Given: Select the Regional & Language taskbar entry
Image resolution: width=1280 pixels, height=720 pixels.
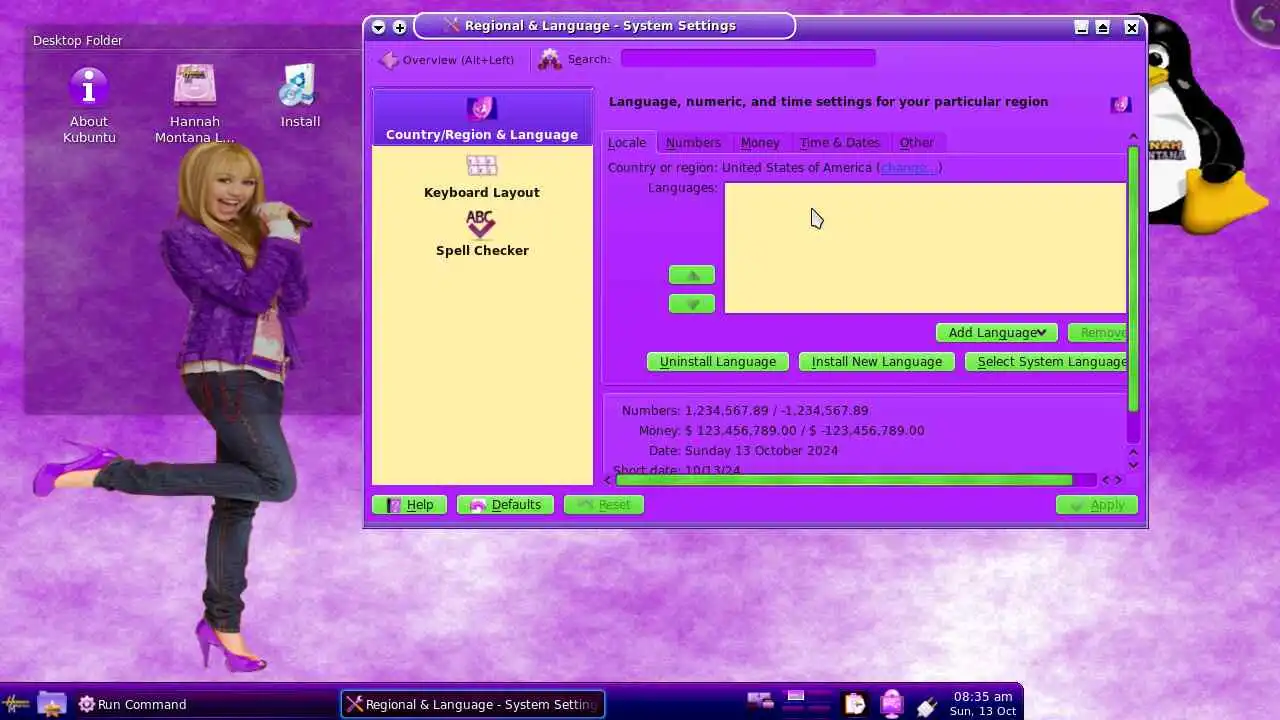Looking at the screenshot, I should (473, 704).
